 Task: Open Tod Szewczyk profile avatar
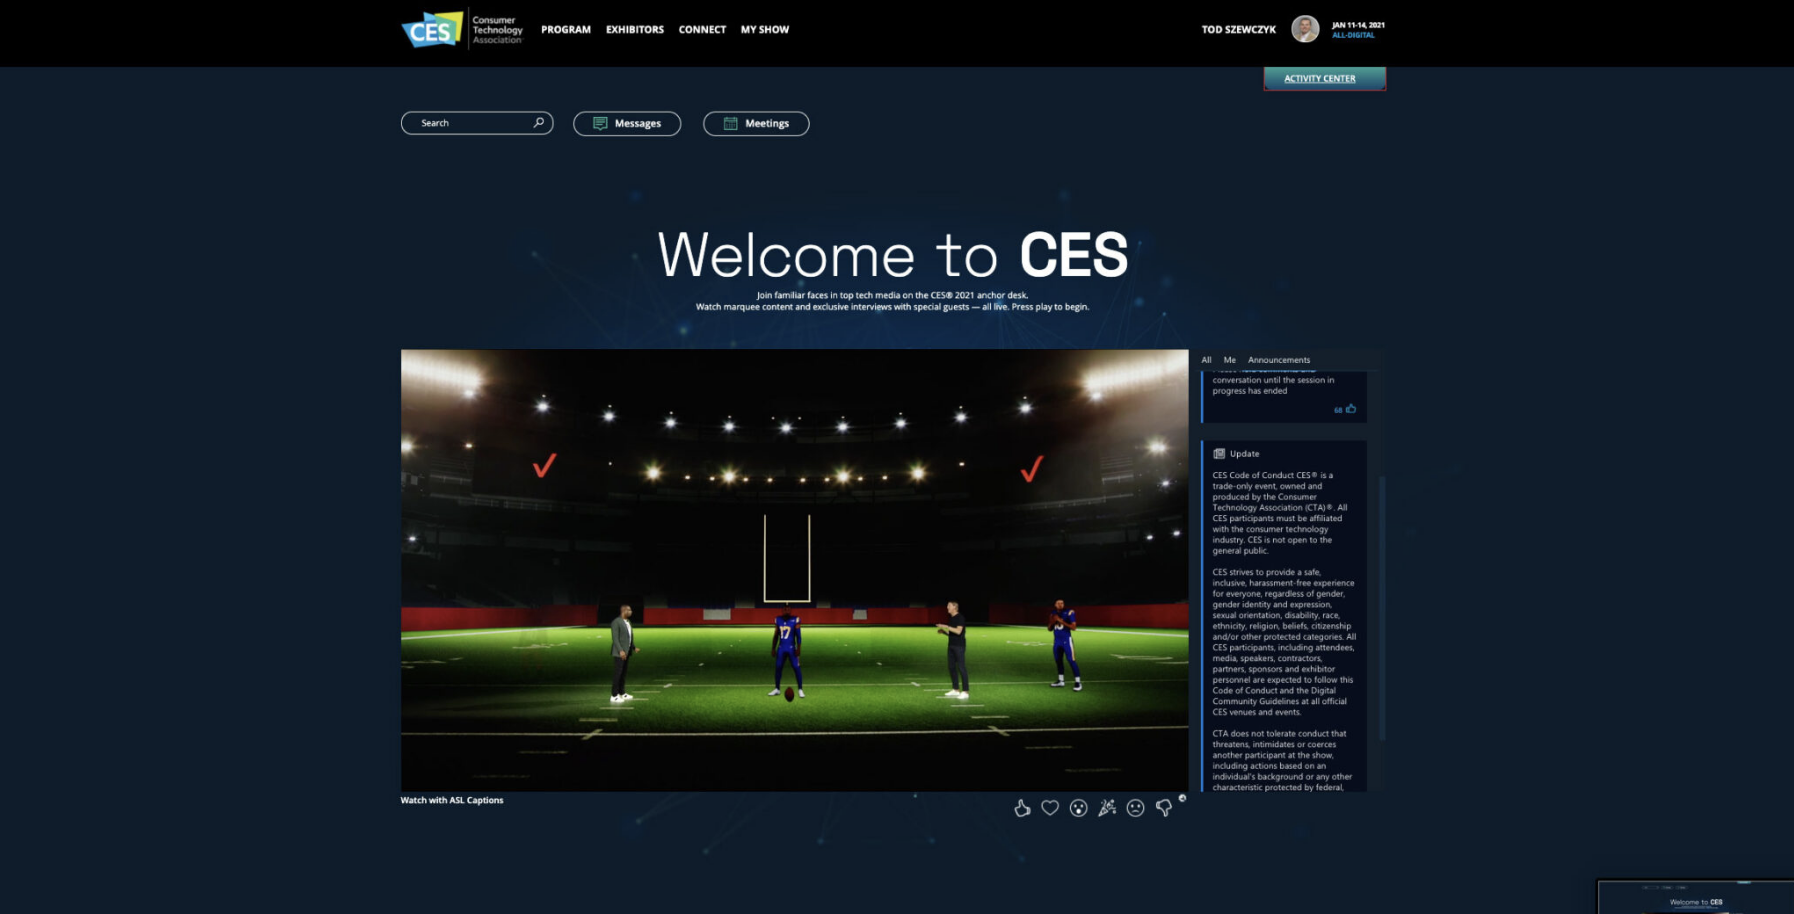pyautogui.click(x=1305, y=29)
